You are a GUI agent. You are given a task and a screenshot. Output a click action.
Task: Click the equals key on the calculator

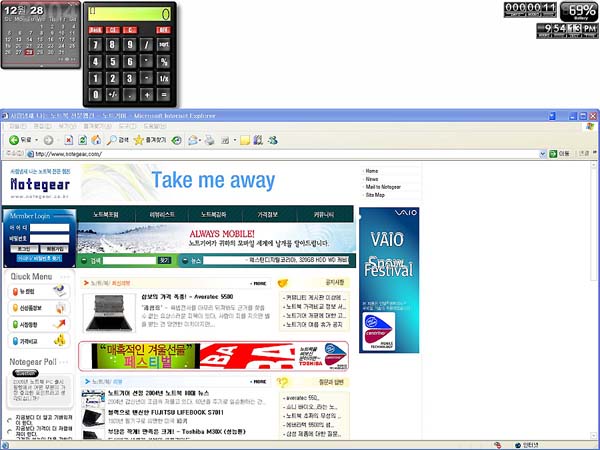pos(163,95)
